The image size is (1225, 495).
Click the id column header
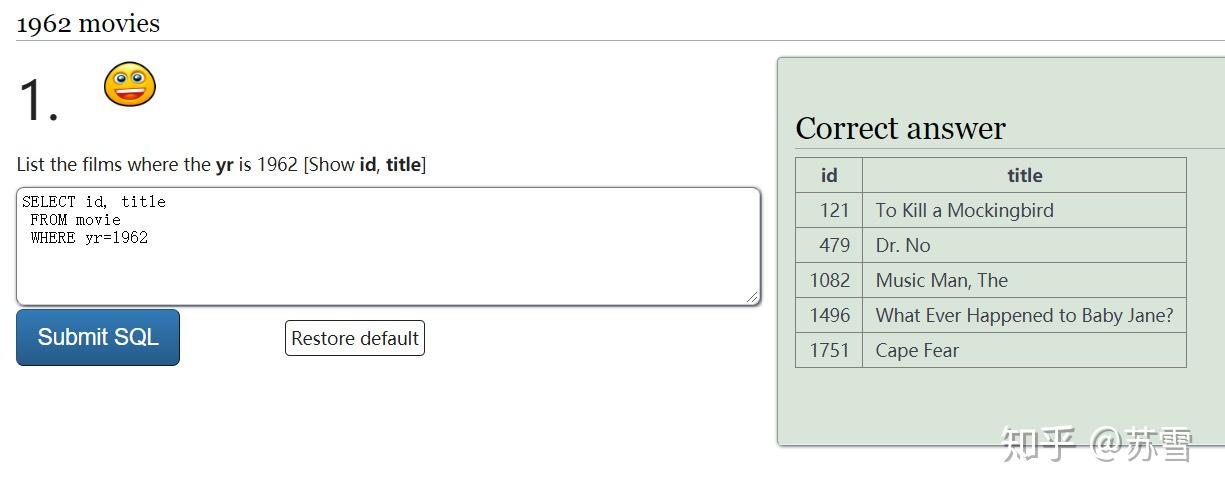(x=829, y=175)
